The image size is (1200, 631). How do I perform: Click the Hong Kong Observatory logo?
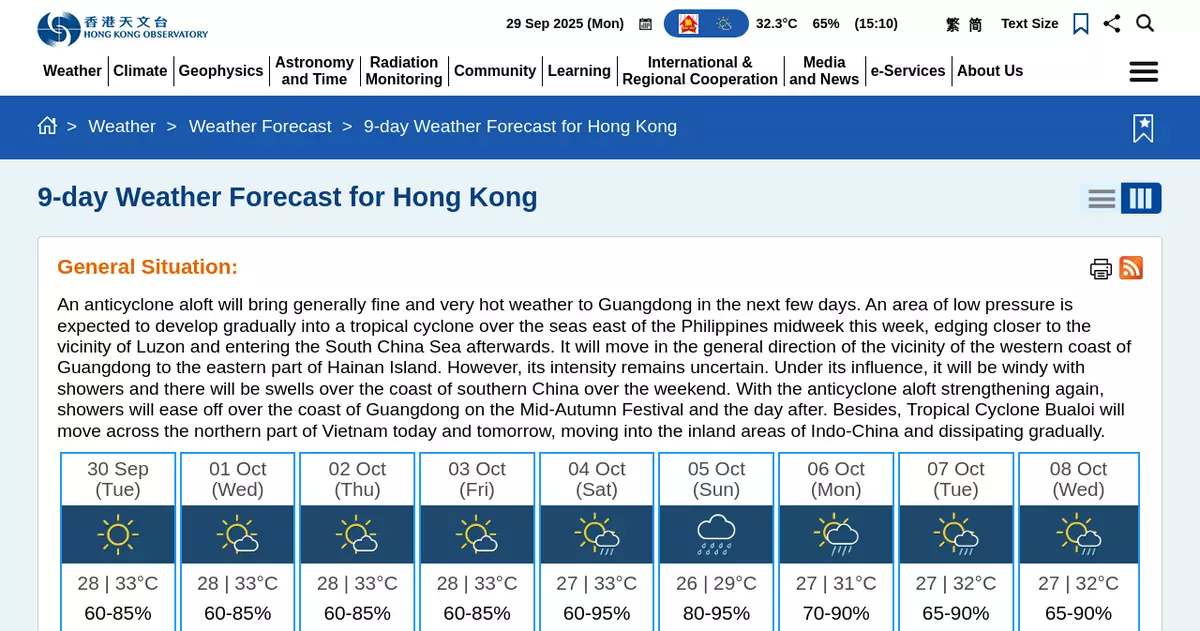tap(122, 28)
